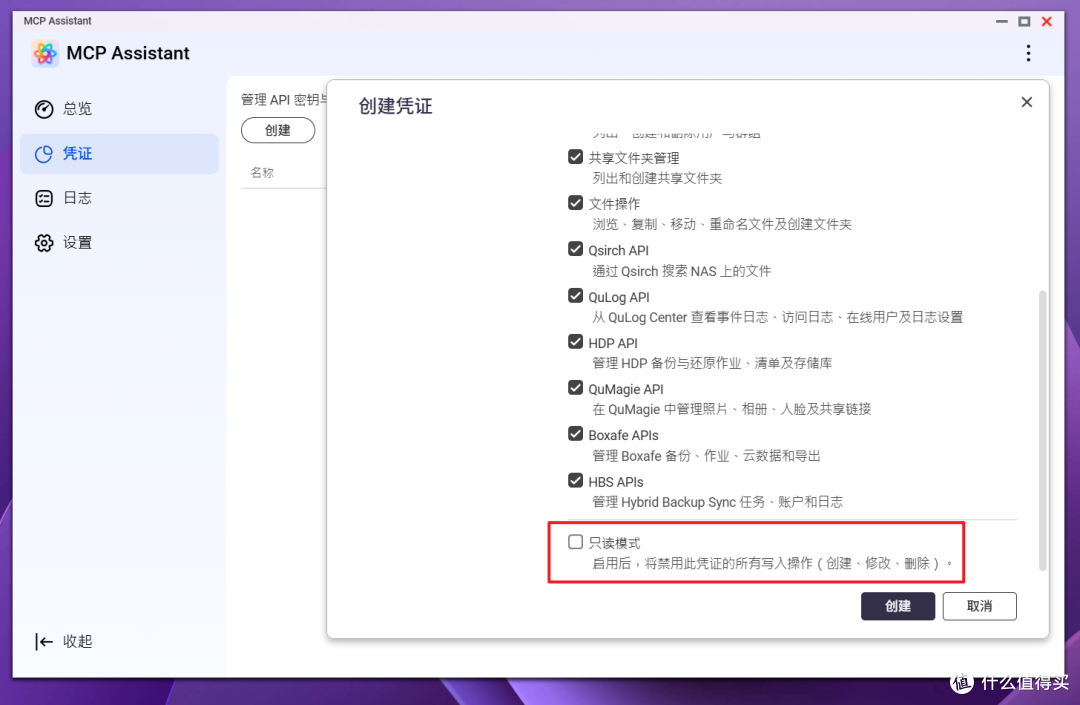Uncheck the QuLog API checkbox
Image resolution: width=1080 pixels, height=705 pixels.
[x=576, y=295]
